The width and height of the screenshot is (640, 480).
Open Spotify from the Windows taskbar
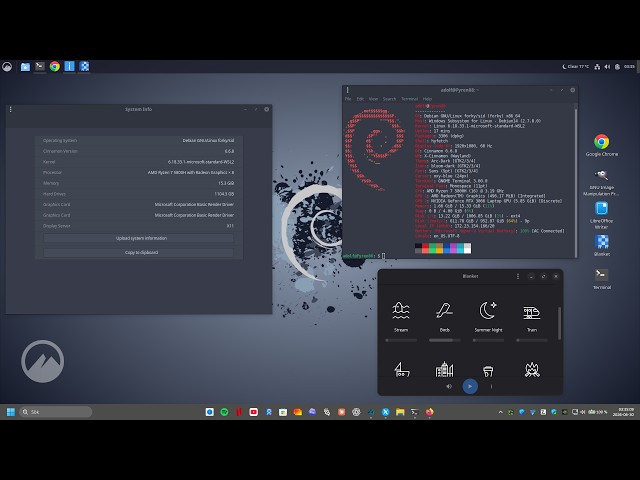pyautogui.click(x=224, y=412)
